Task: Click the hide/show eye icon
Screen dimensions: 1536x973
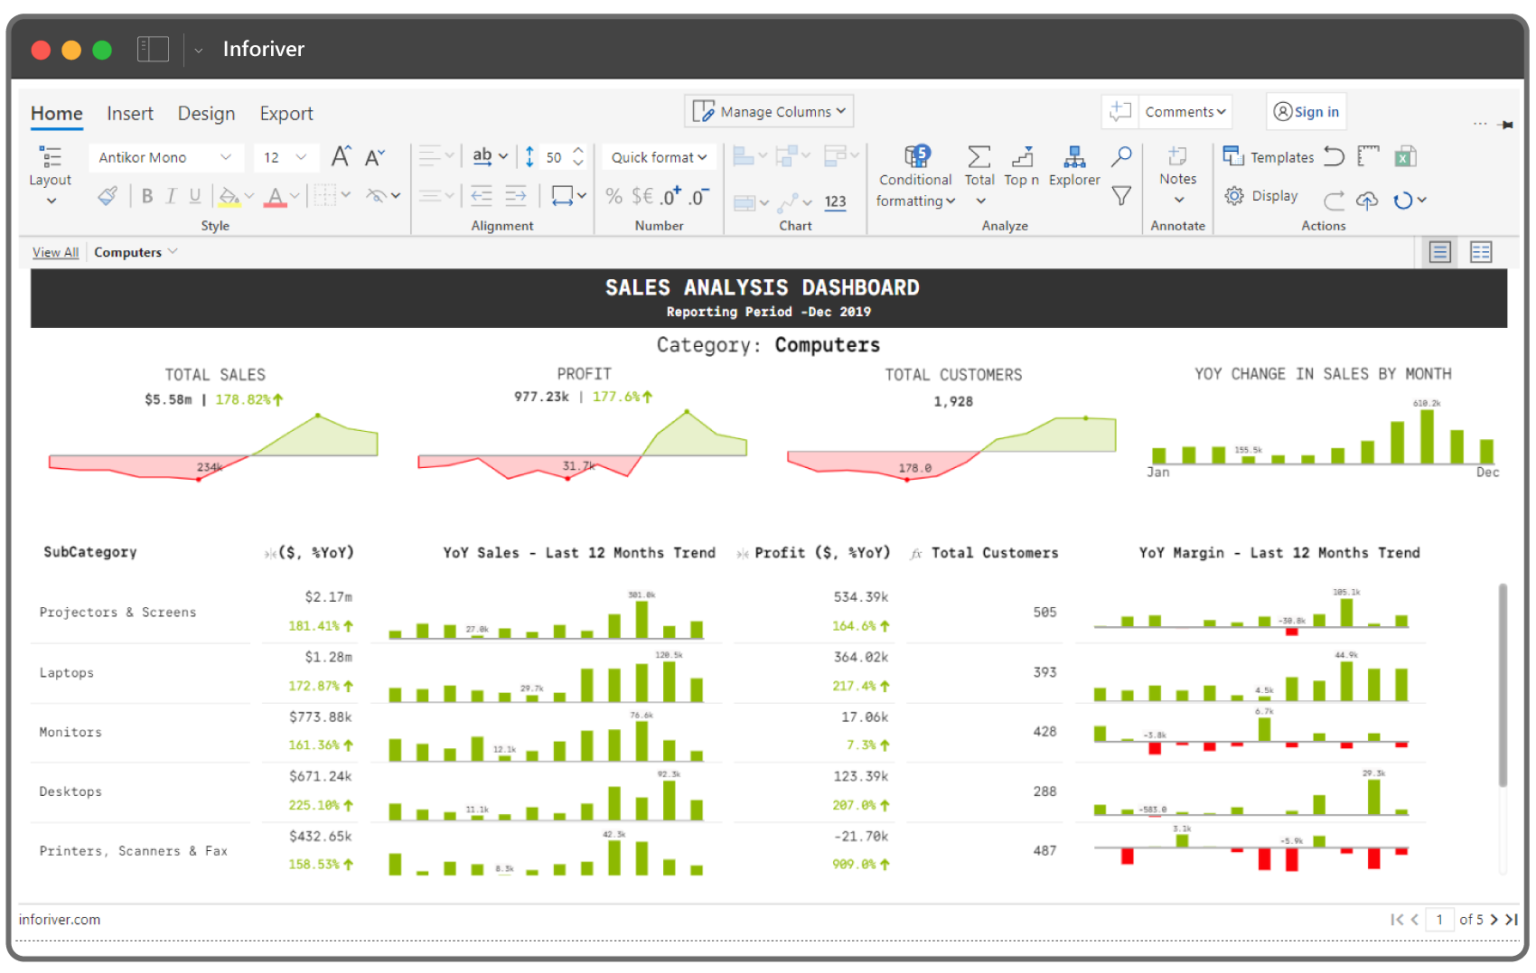Action: click(x=376, y=196)
